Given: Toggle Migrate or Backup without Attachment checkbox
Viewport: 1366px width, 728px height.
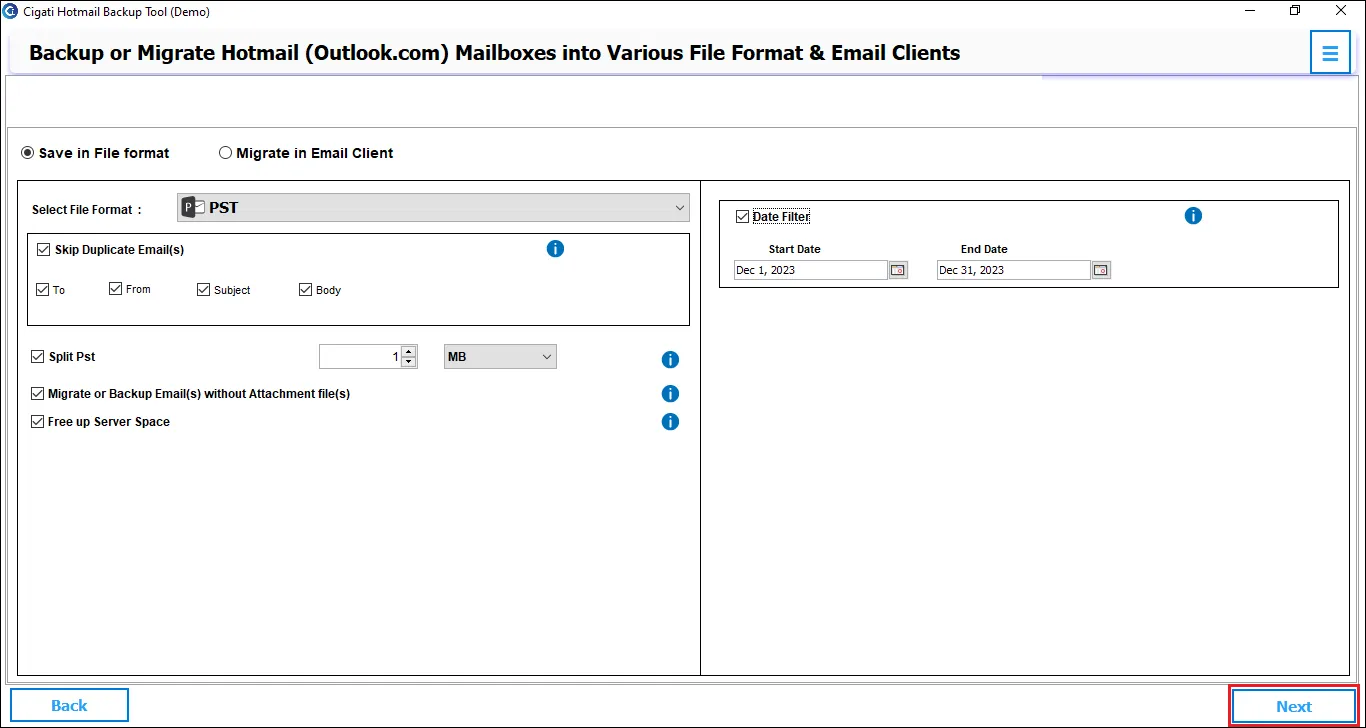Looking at the screenshot, I should pos(38,394).
